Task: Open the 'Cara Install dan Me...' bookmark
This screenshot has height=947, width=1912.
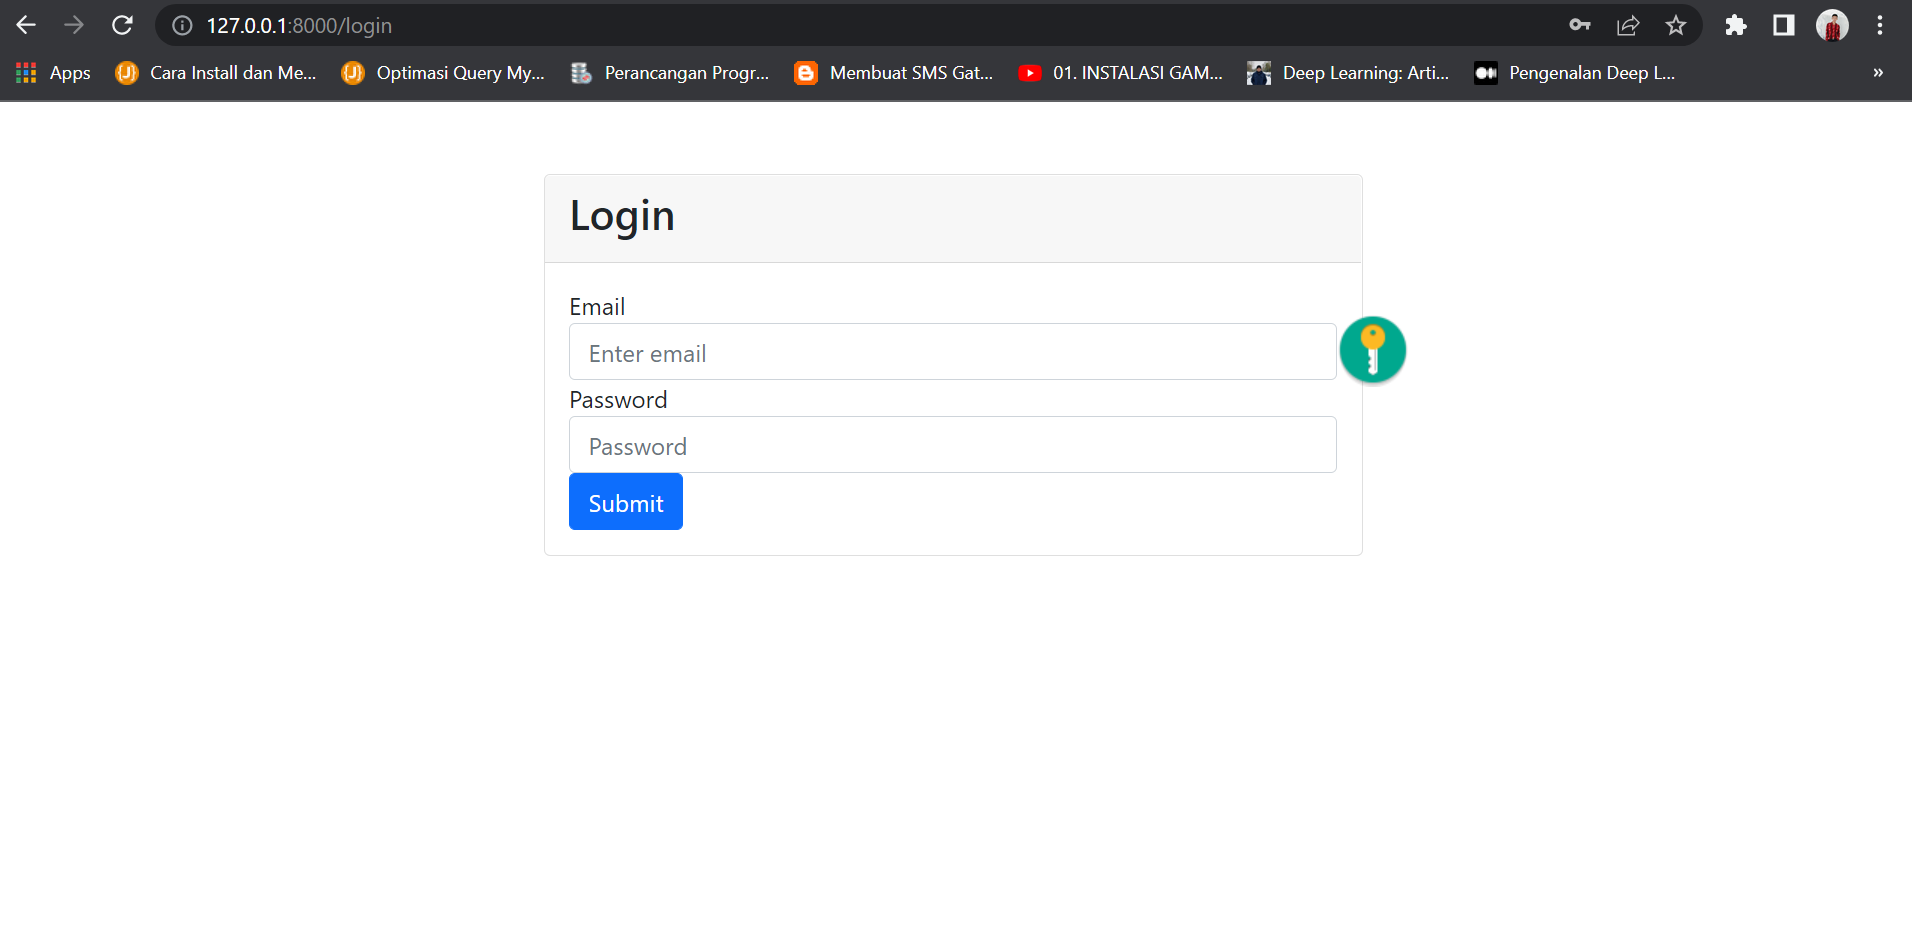Action: point(216,73)
